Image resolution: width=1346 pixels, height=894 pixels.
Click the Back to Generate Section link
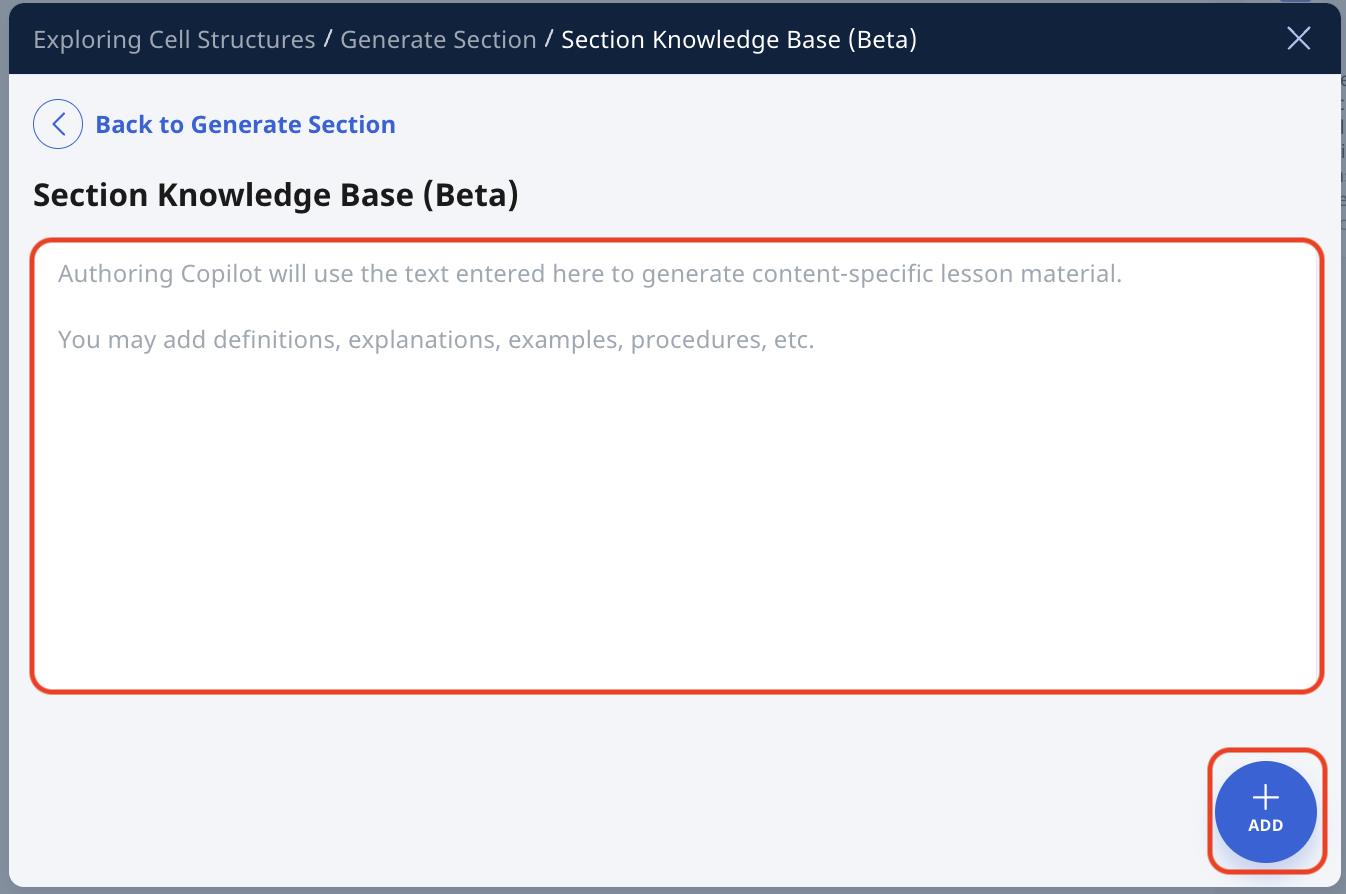point(245,124)
